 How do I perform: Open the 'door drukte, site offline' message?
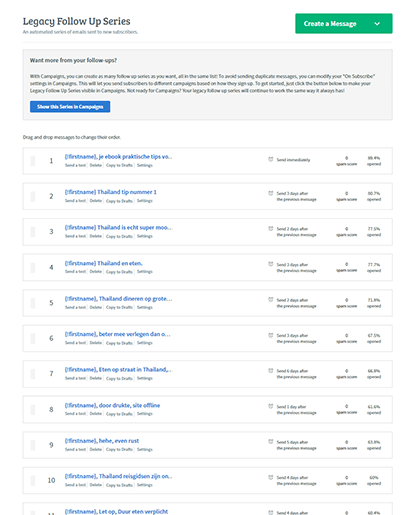pyautogui.click(x=112, y=405)
